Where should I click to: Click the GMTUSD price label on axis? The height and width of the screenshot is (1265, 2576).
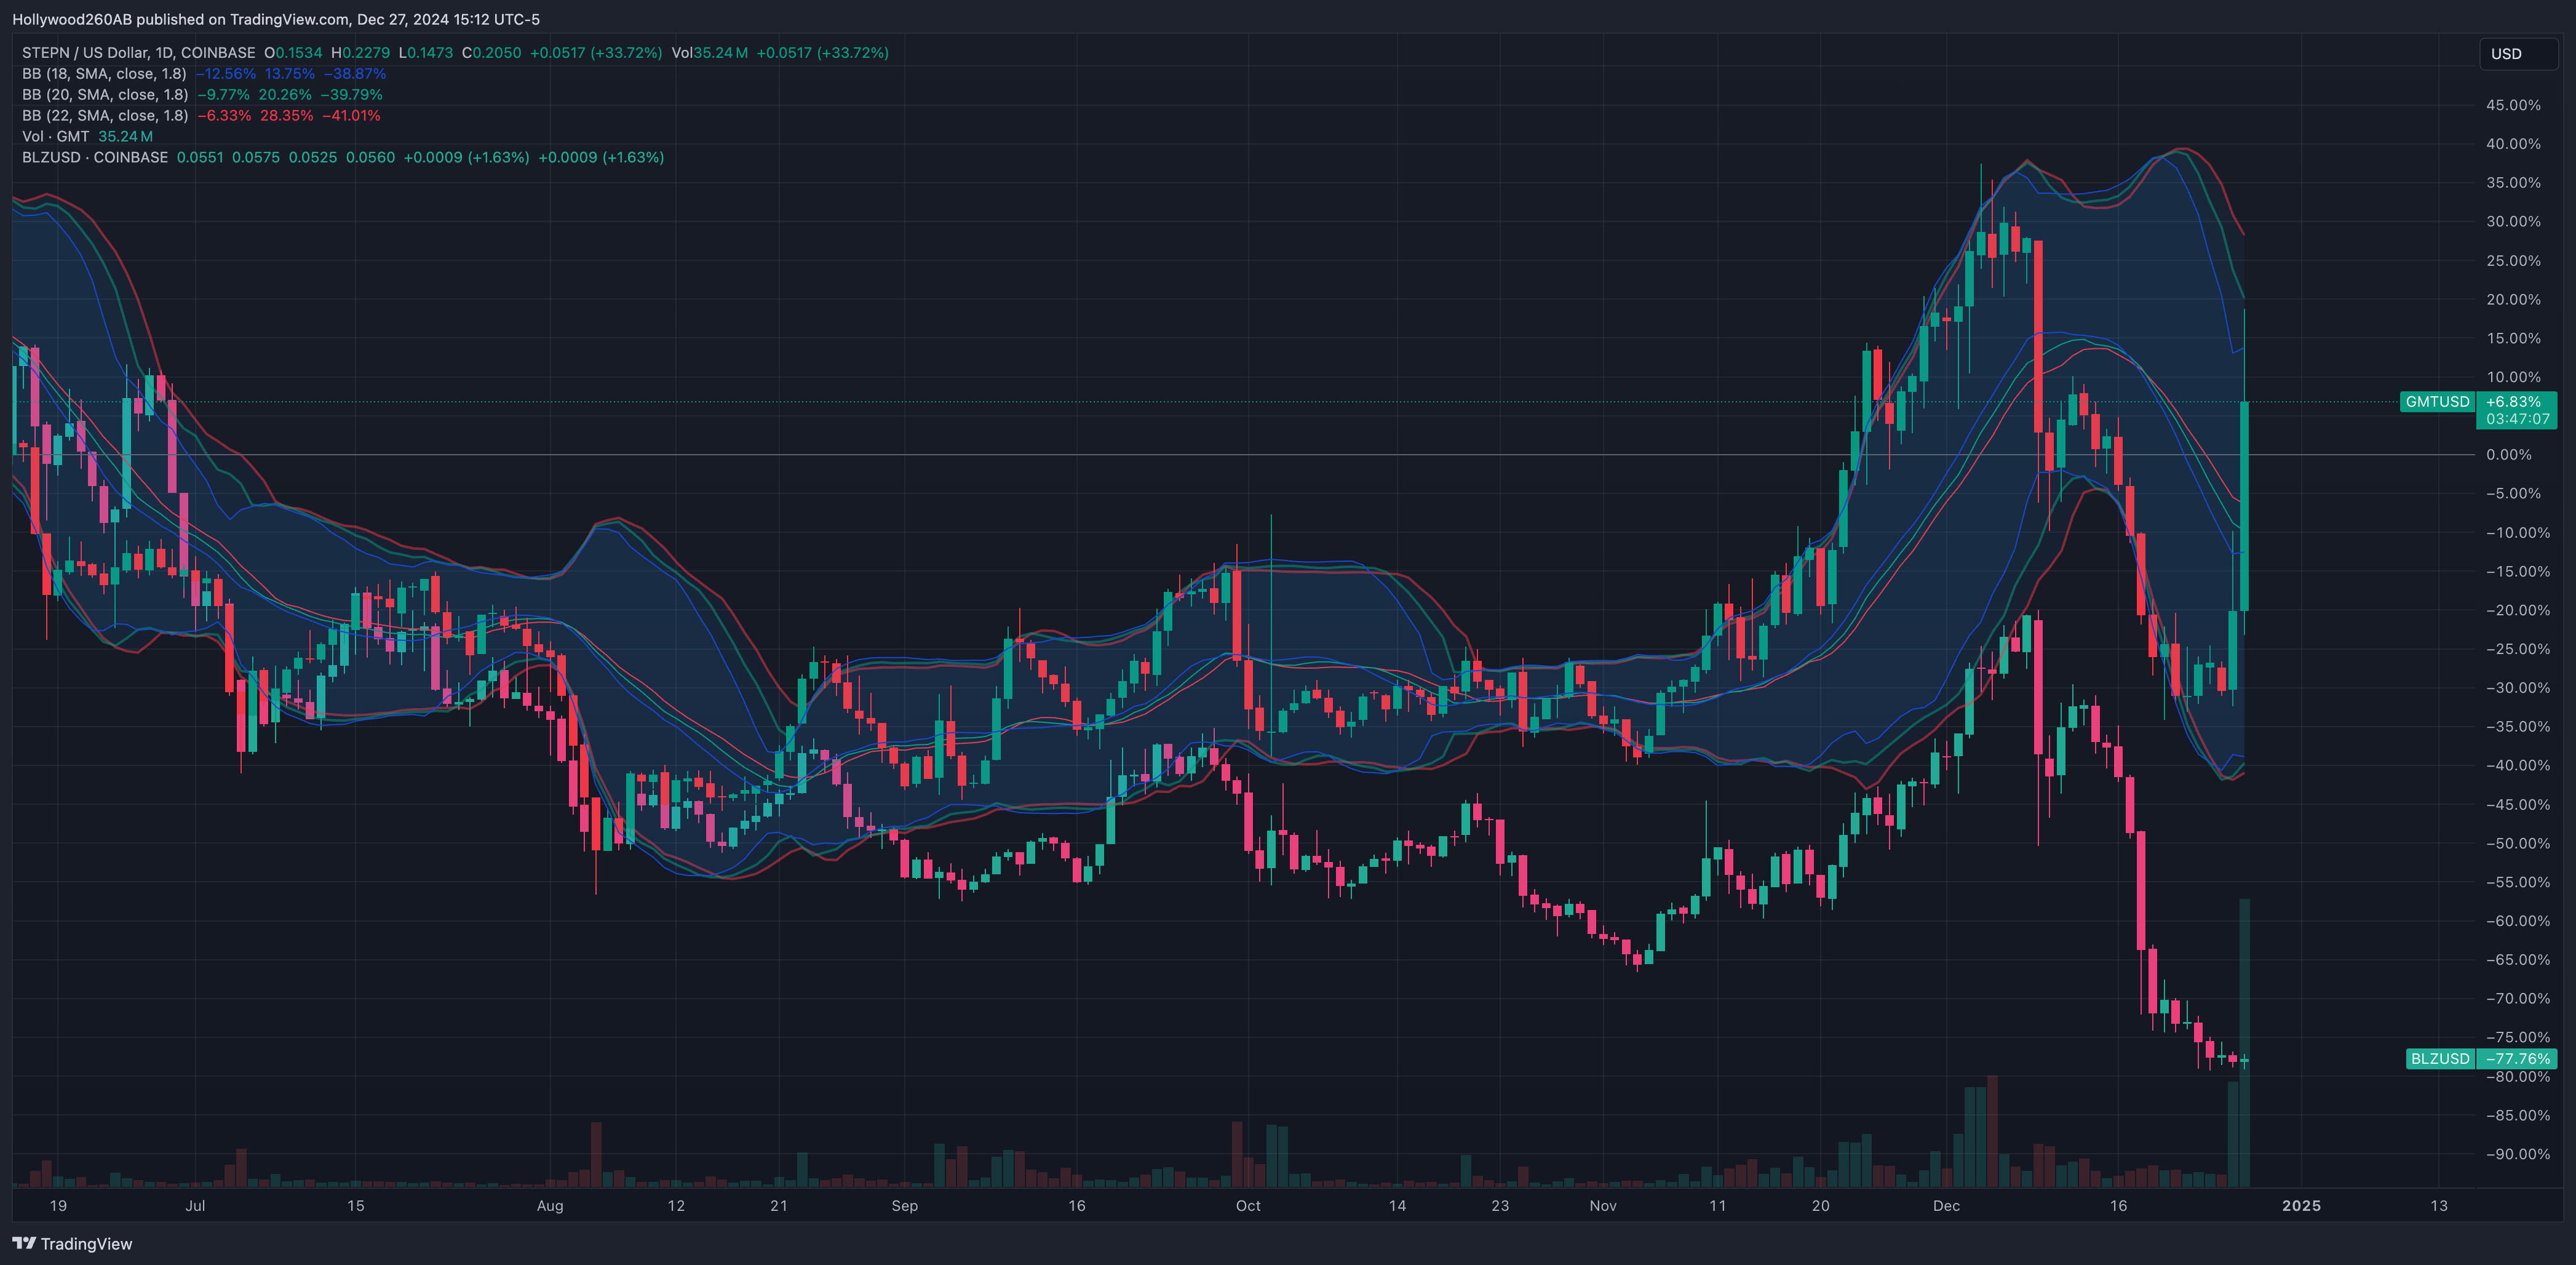coord(2437,402)
